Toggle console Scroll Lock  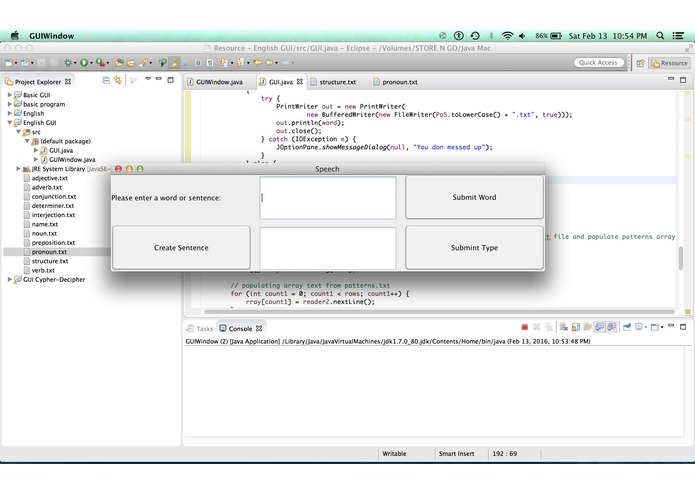576,327
